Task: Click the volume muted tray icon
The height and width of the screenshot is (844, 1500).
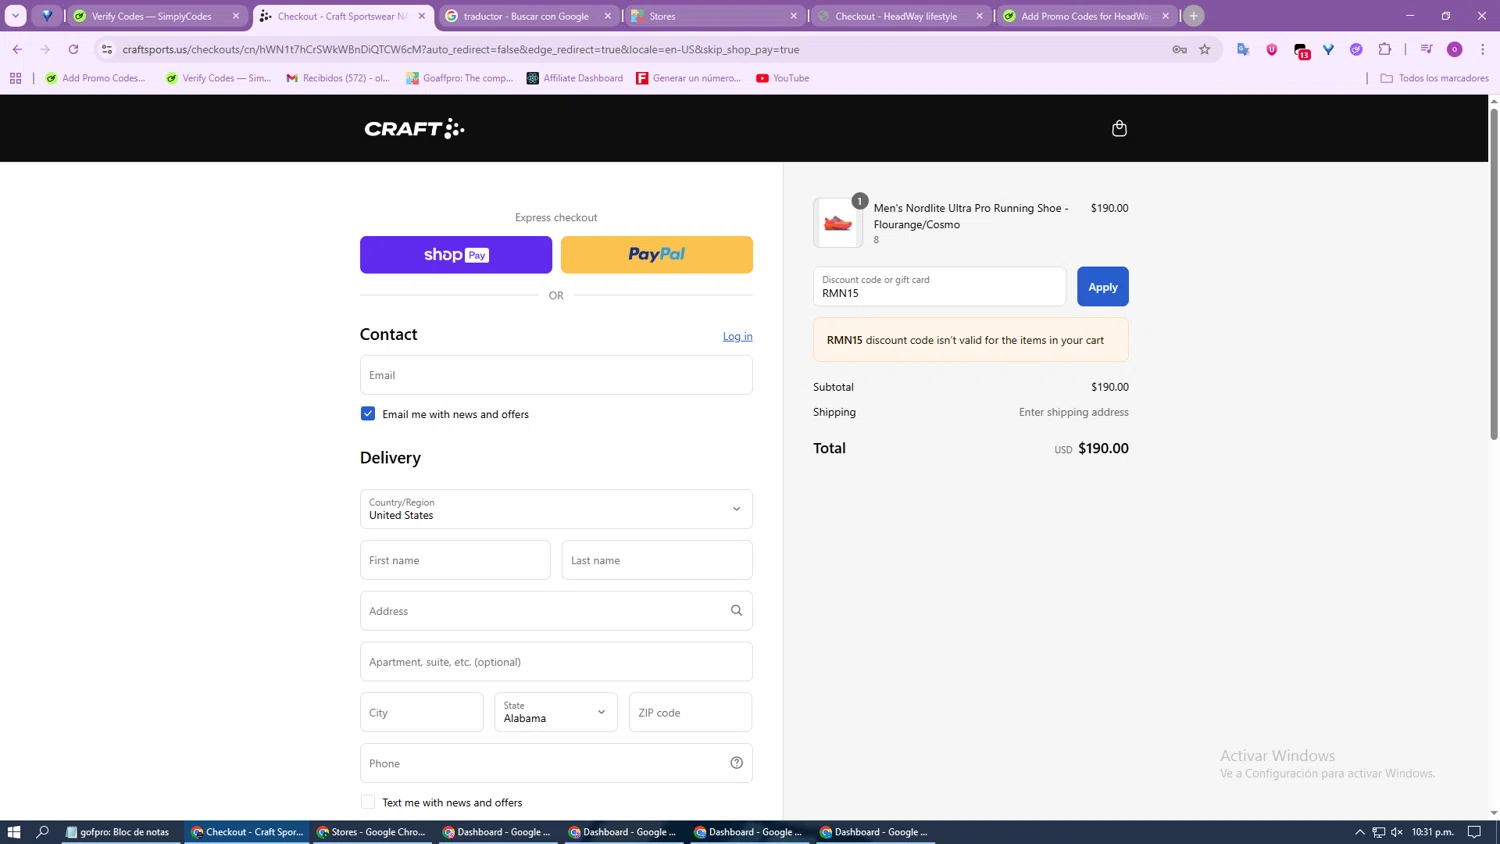Action: tap(1397, 832)
